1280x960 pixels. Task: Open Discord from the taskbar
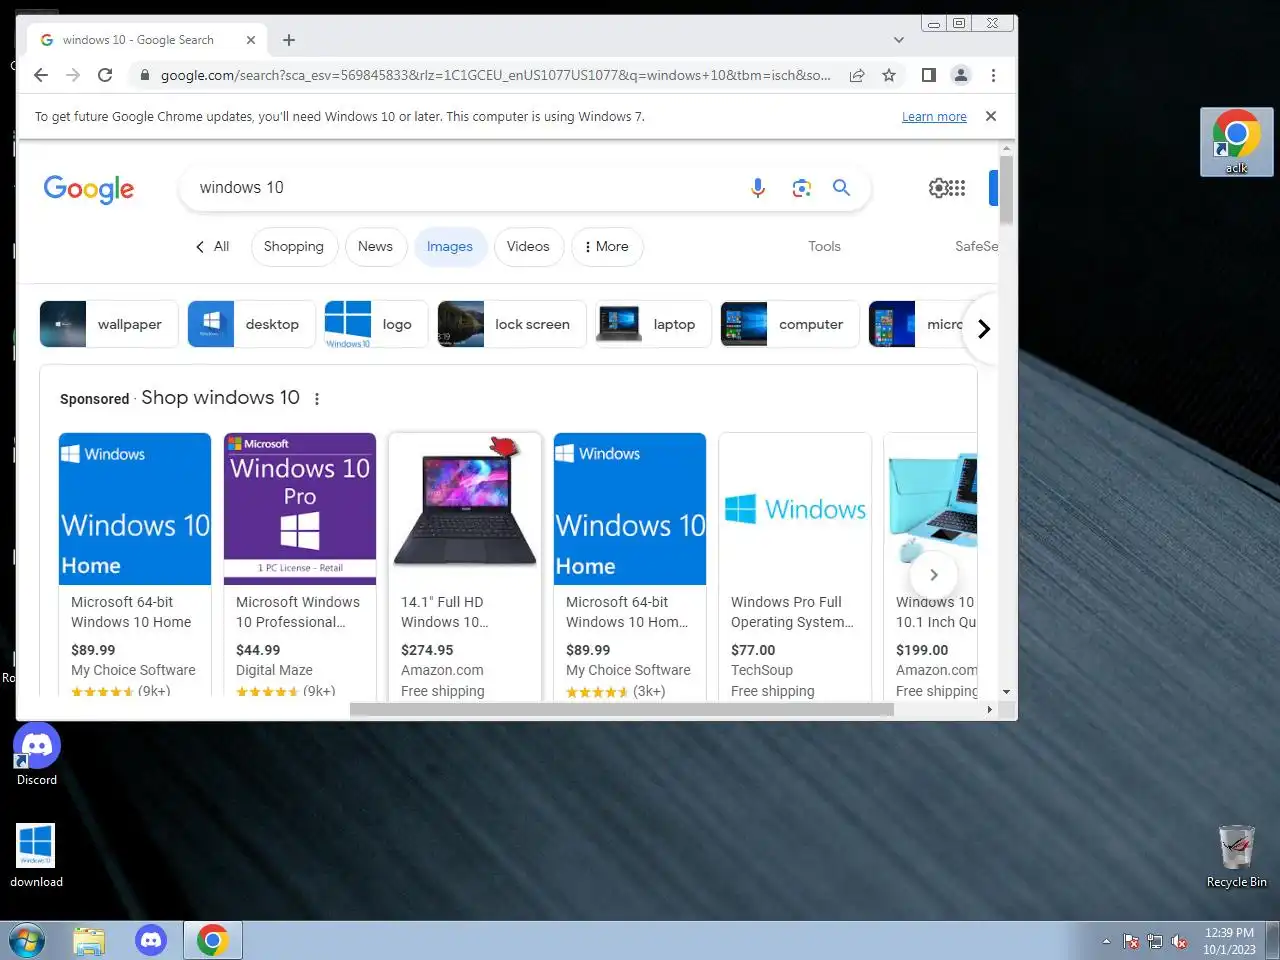click(151, 940)
